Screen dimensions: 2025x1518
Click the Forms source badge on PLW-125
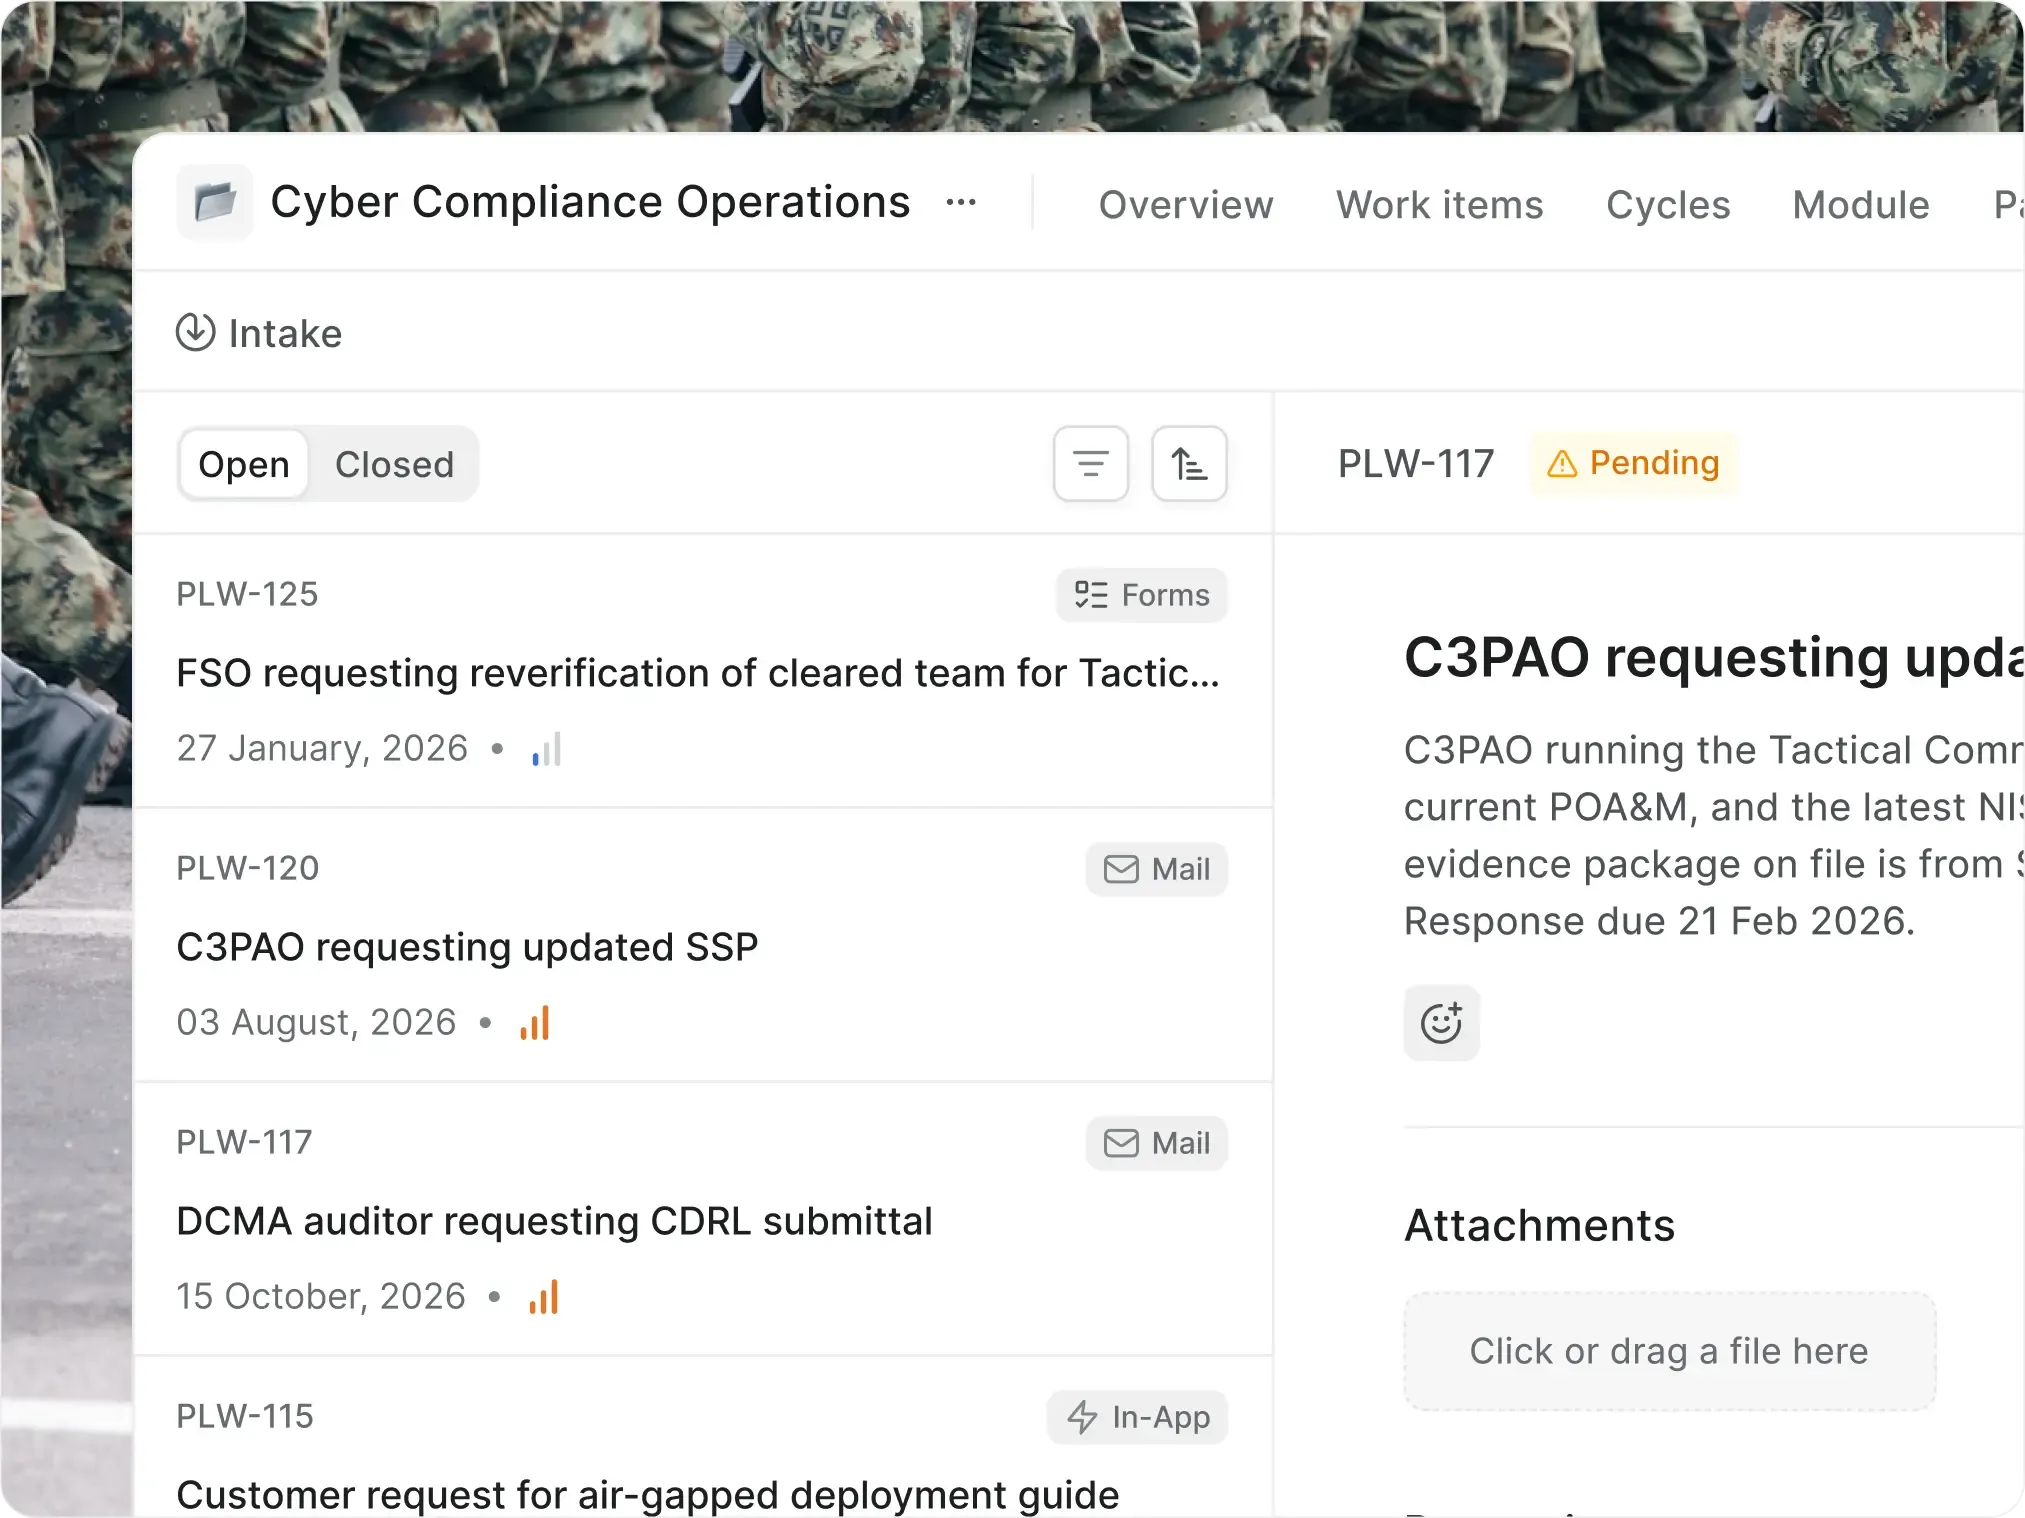click(1141, 595)
